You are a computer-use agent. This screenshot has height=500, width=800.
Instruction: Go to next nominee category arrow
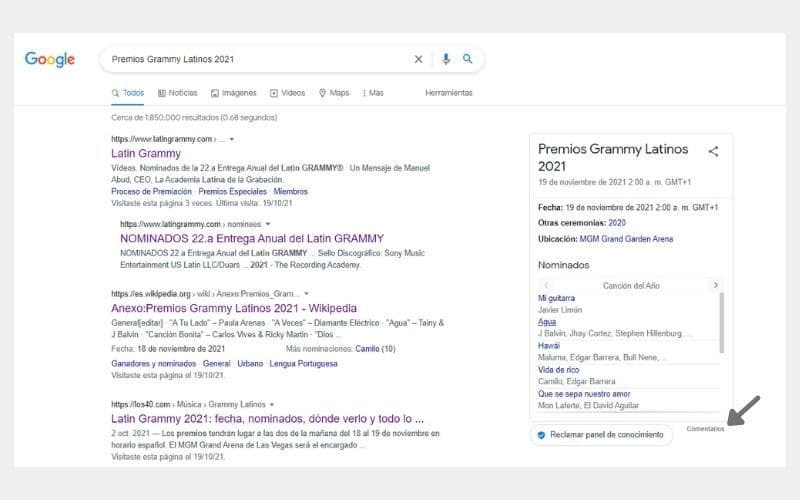tap(715, 285)
